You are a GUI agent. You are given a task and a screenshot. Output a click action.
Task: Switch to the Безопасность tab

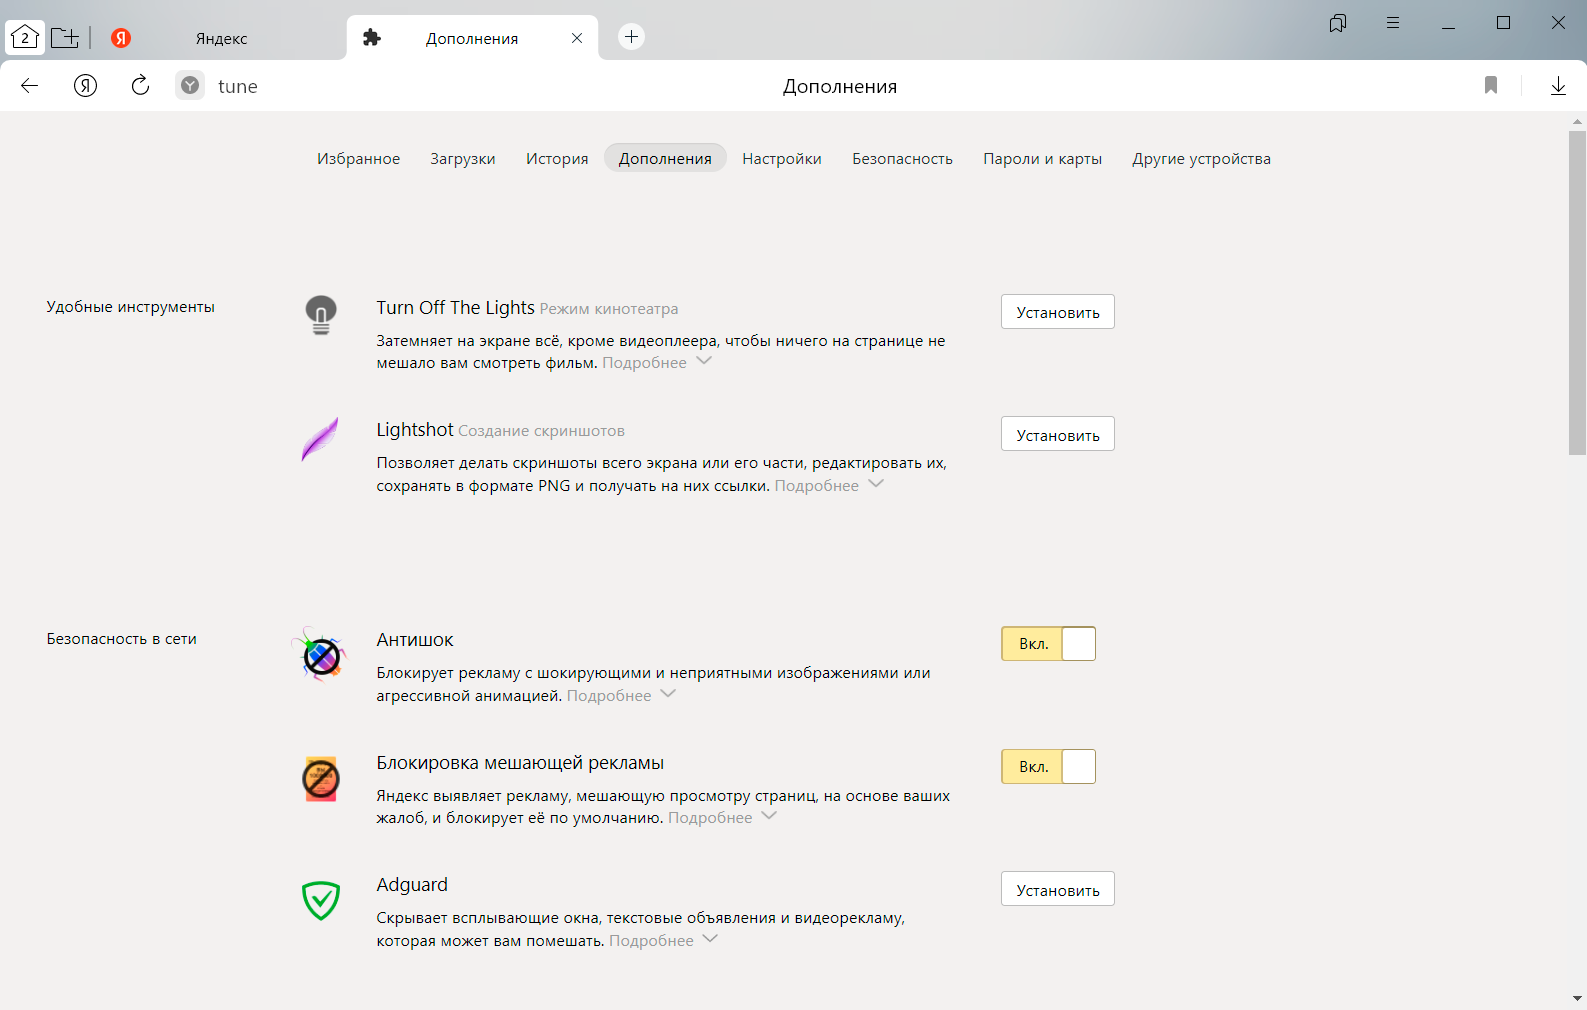tap(902, 159)
